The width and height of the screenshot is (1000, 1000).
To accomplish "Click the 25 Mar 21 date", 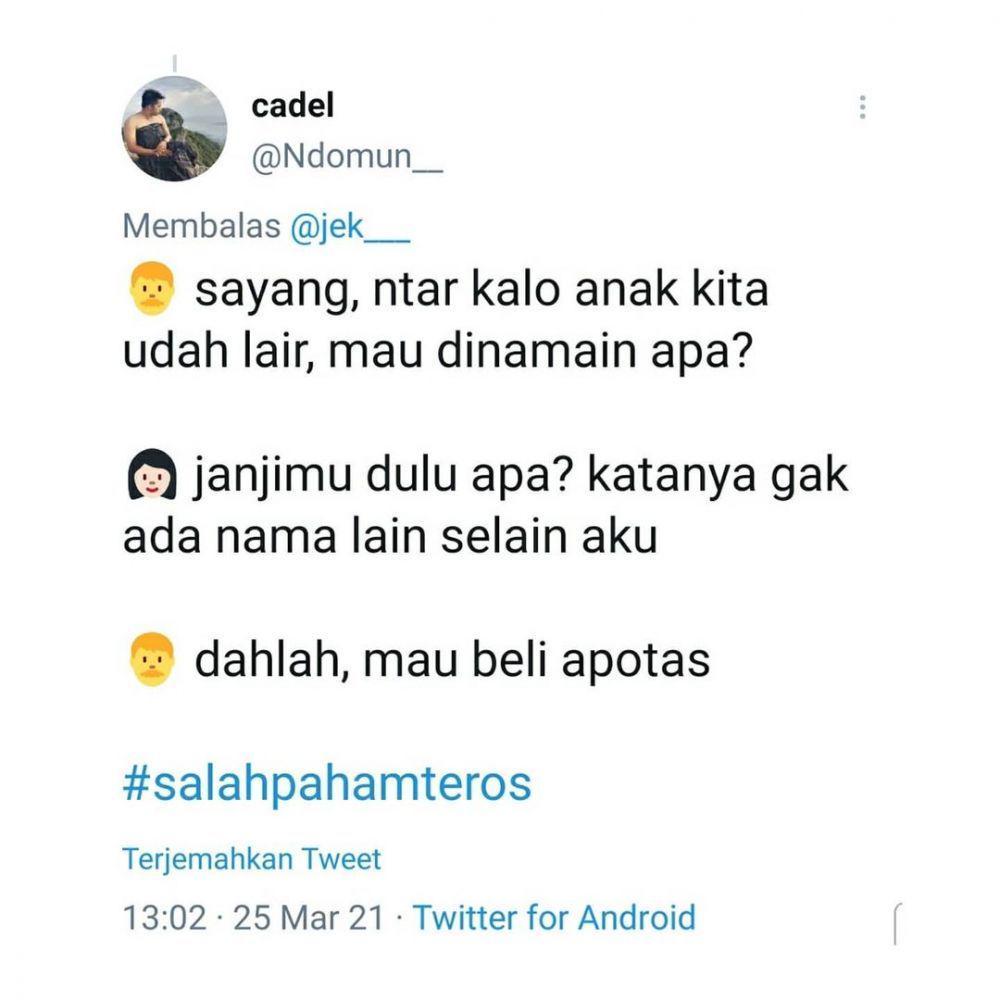I will [x=309, y=918].
